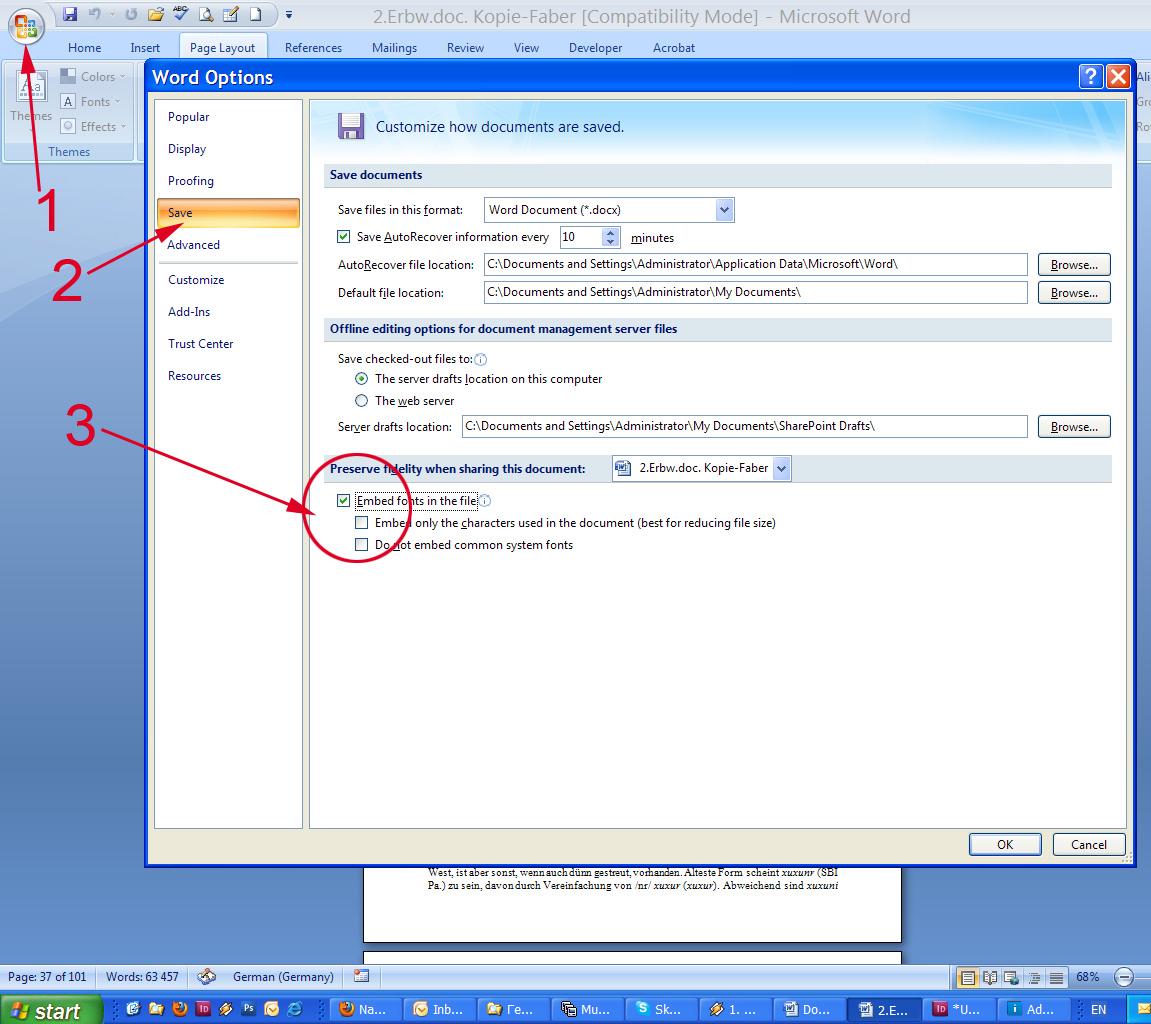This screenshot has width=1151, height=1024.
Task: Click the zoom out minus button
Action: point(1124,977)
